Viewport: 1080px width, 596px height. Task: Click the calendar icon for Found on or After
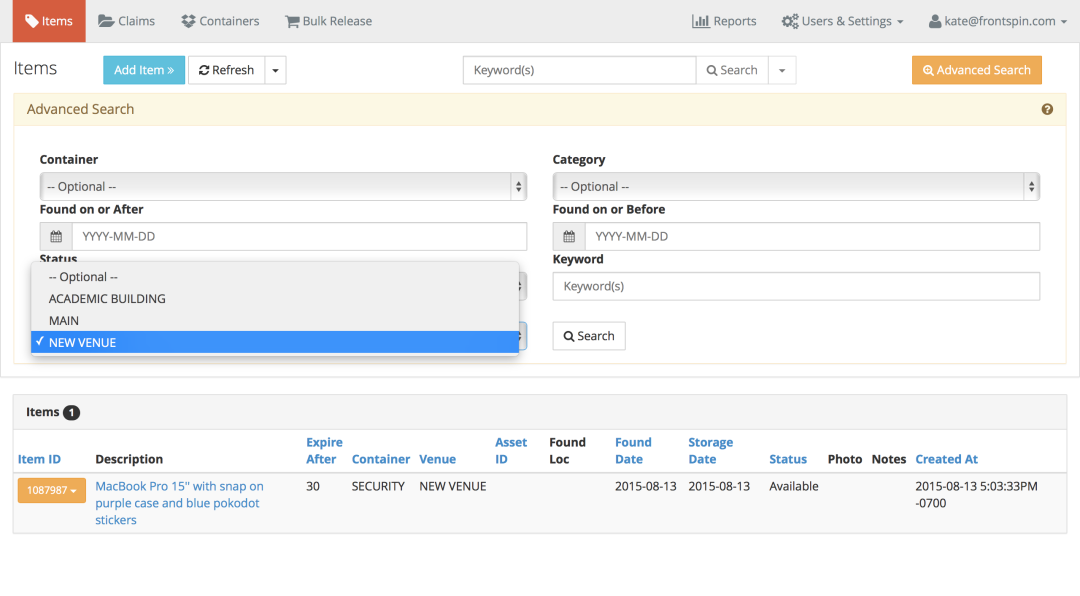point(56,236)
